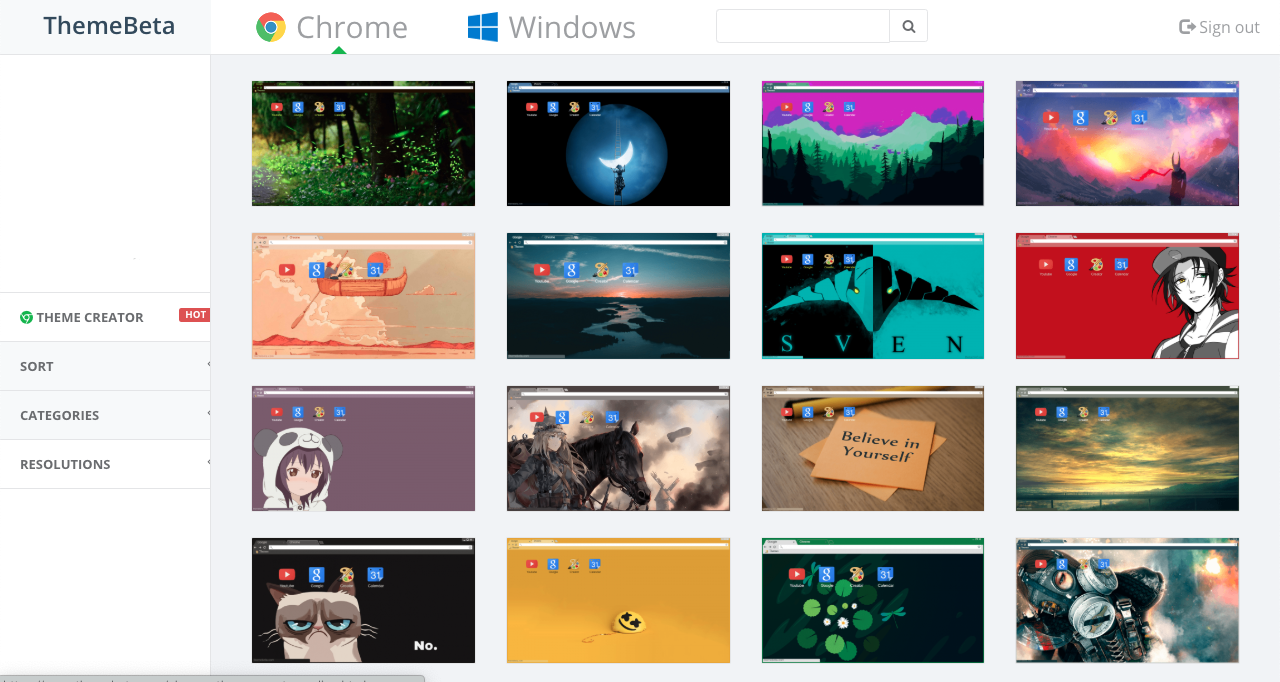This screenshot has height=682, width=1280.
Task: Open the grumpy cat 'No.' theme
Action: coord(363,600)
